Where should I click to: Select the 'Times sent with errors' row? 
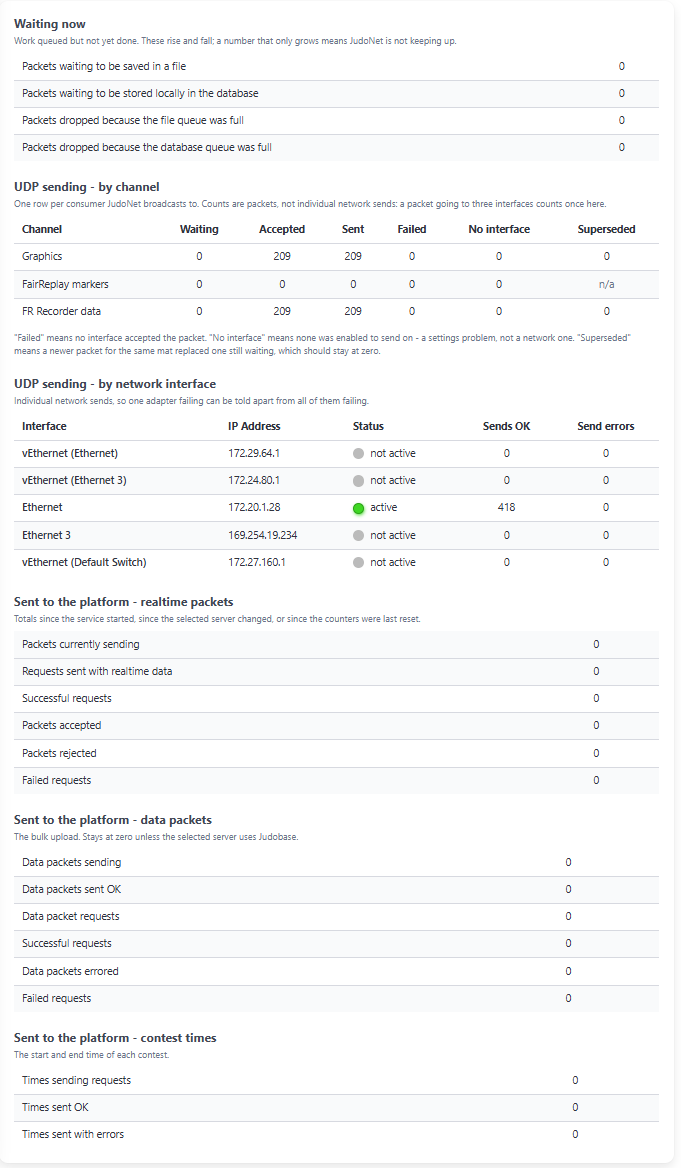pyautogui.click(x=336, y=1134)
